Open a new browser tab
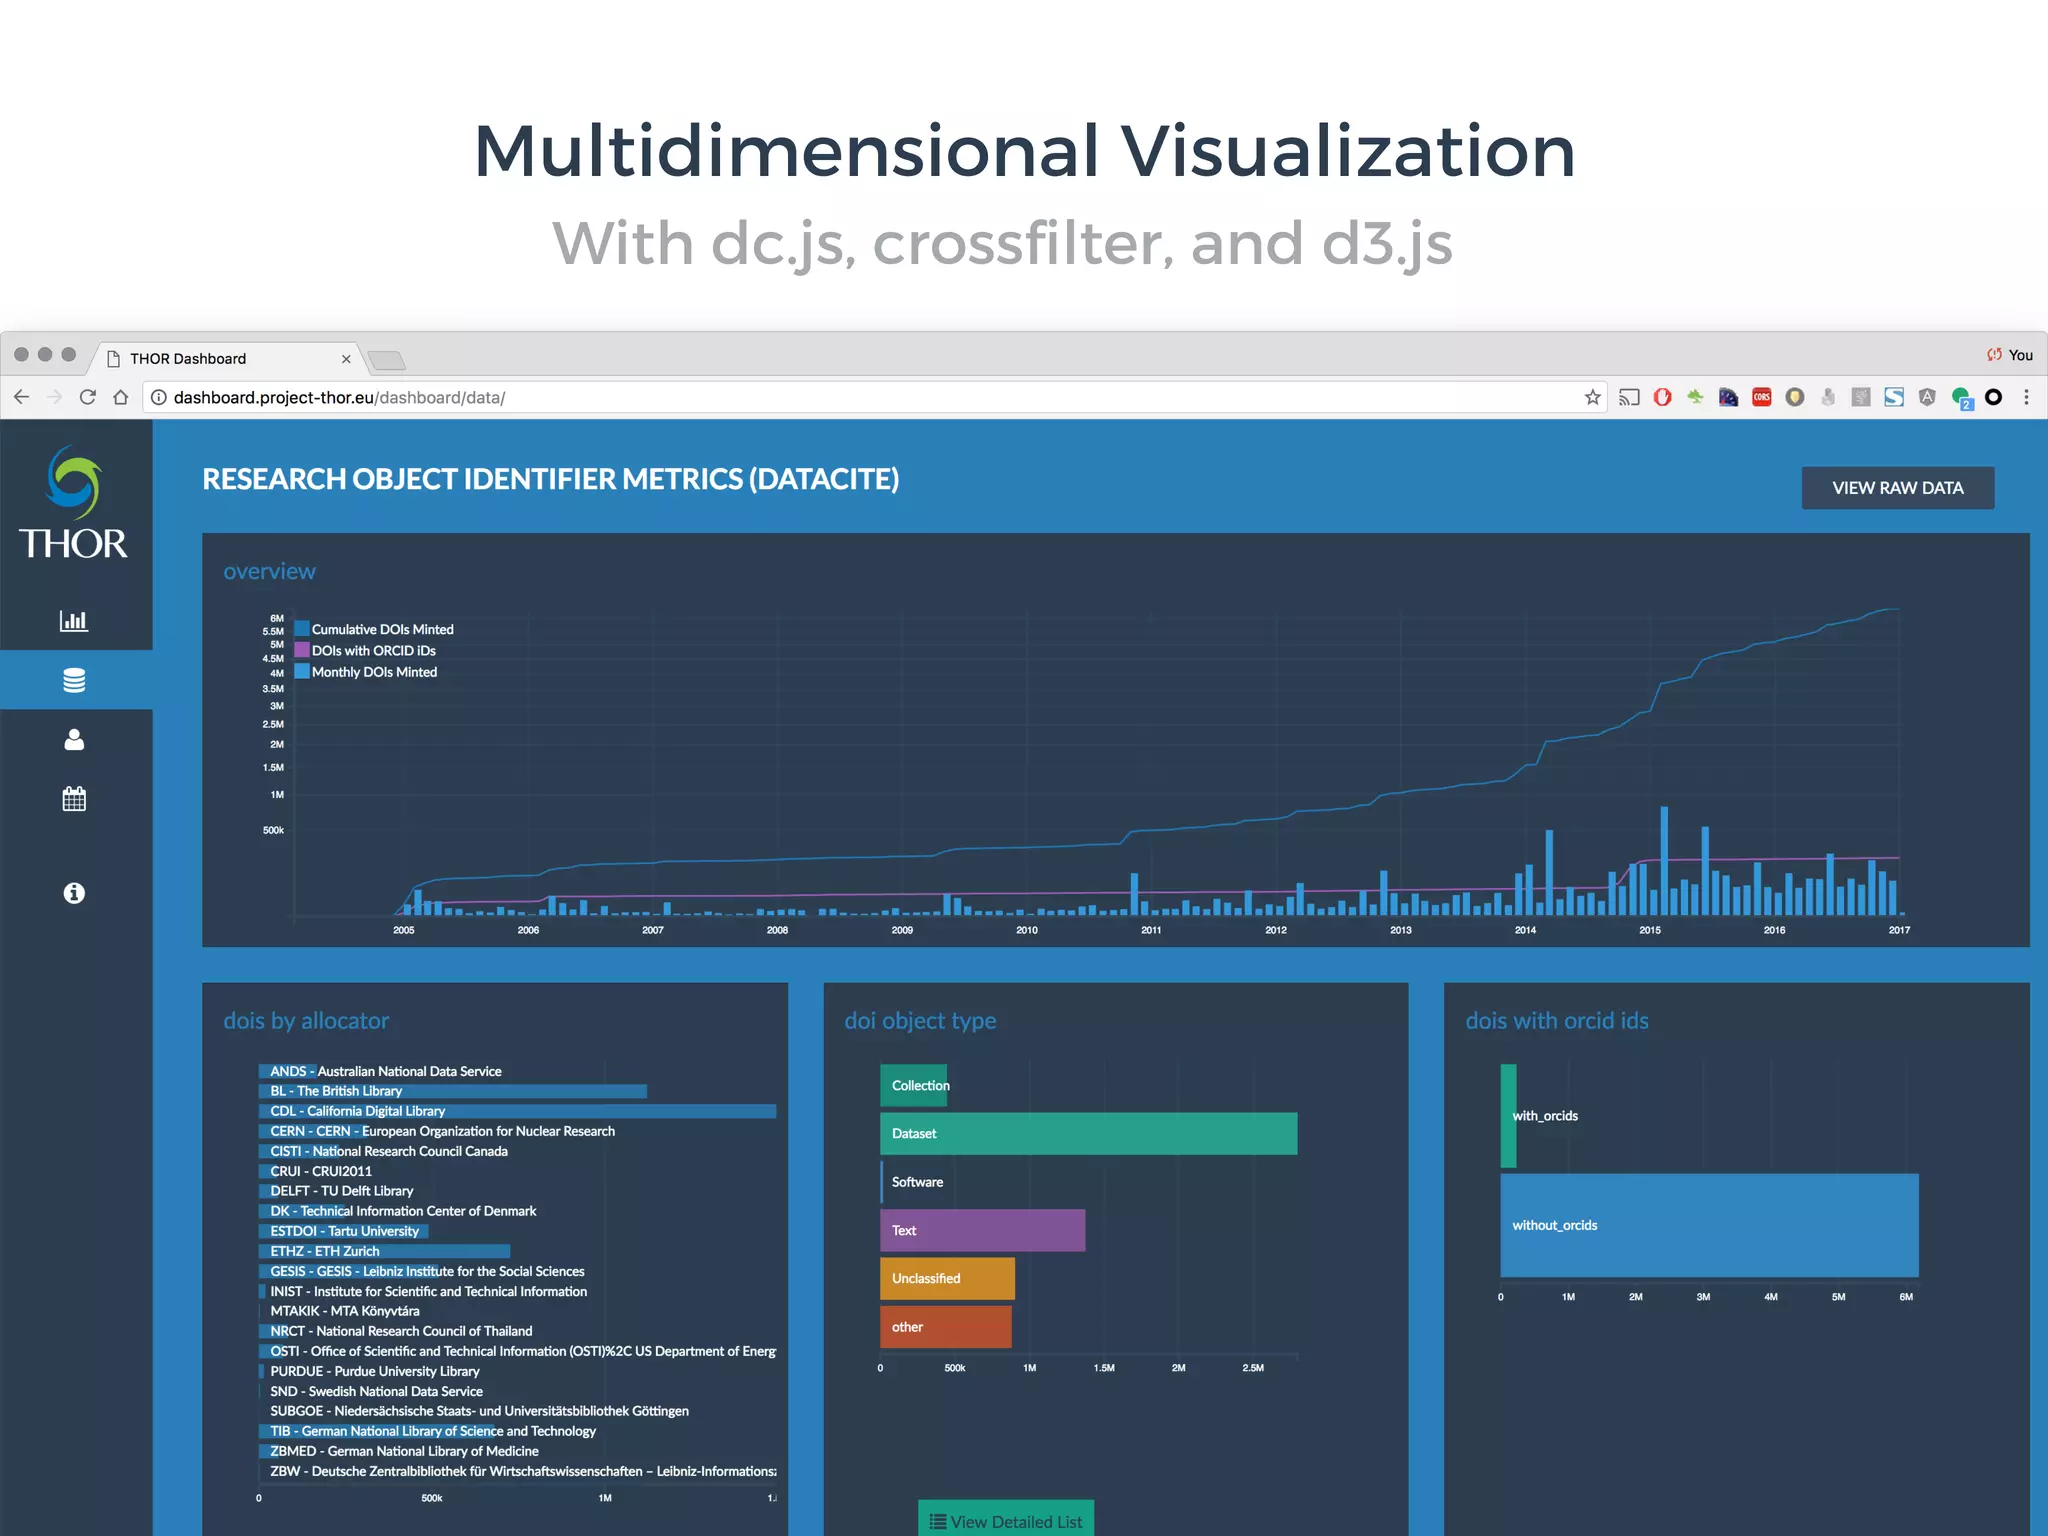This screenshot has height=1536, width=2048. [386, 360]
